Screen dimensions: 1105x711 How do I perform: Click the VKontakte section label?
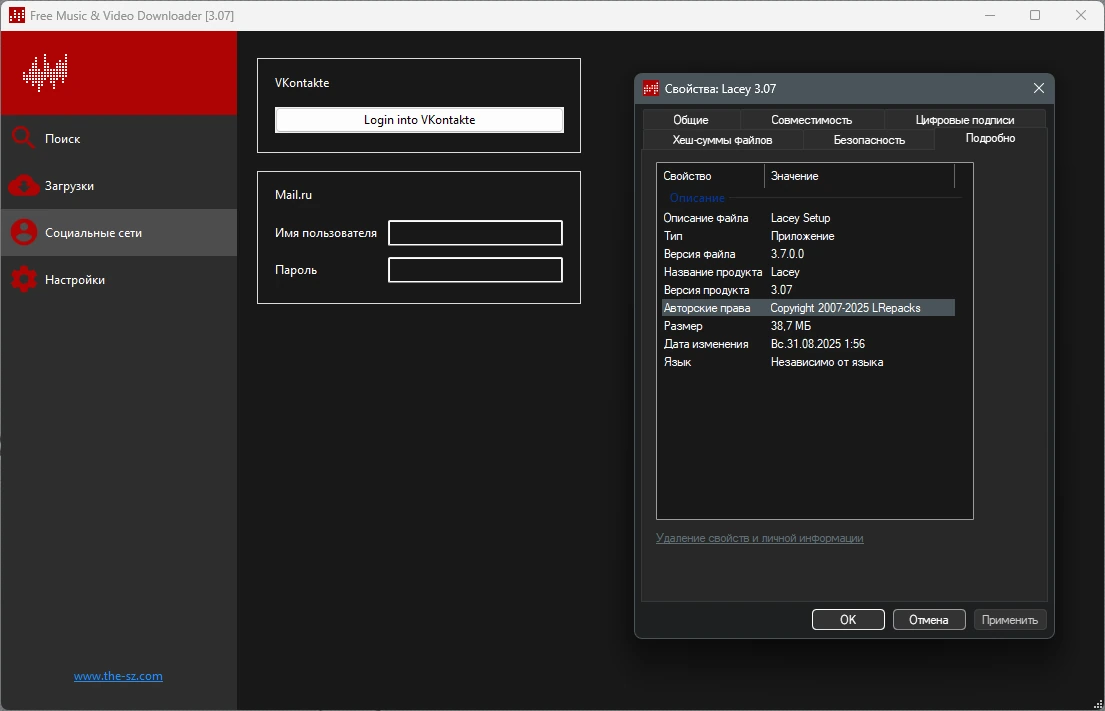coord(302,82)
